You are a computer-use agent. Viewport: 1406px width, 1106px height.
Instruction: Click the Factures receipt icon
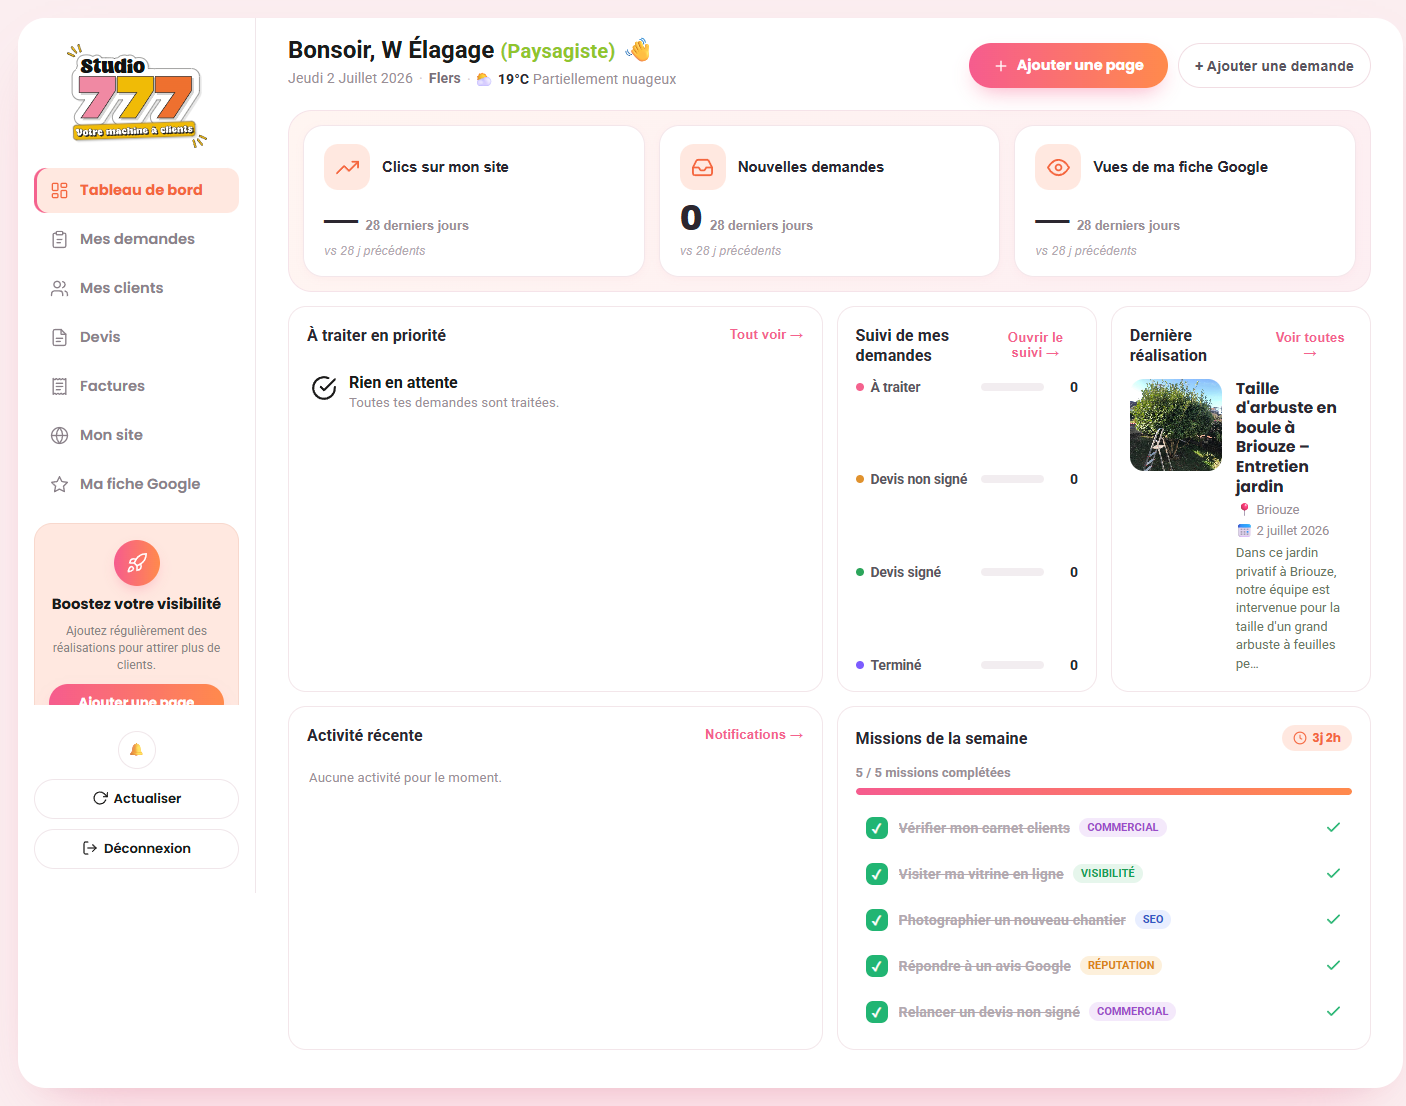[60, 386]
